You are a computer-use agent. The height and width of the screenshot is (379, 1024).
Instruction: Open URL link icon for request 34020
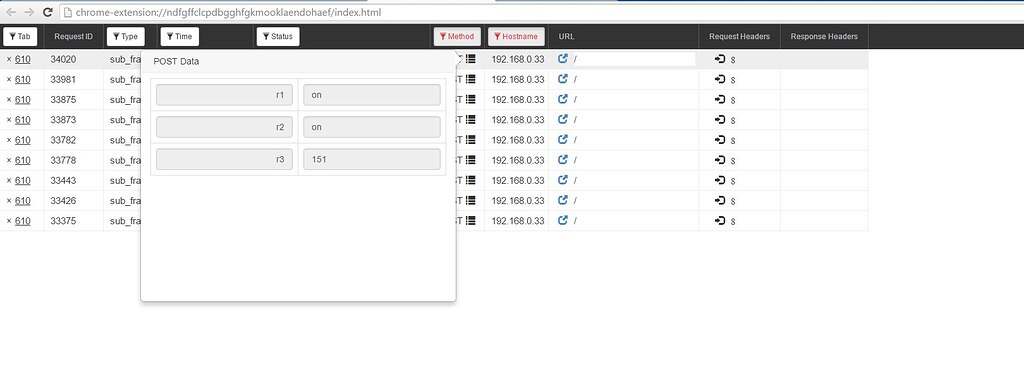tap(563, 59)
